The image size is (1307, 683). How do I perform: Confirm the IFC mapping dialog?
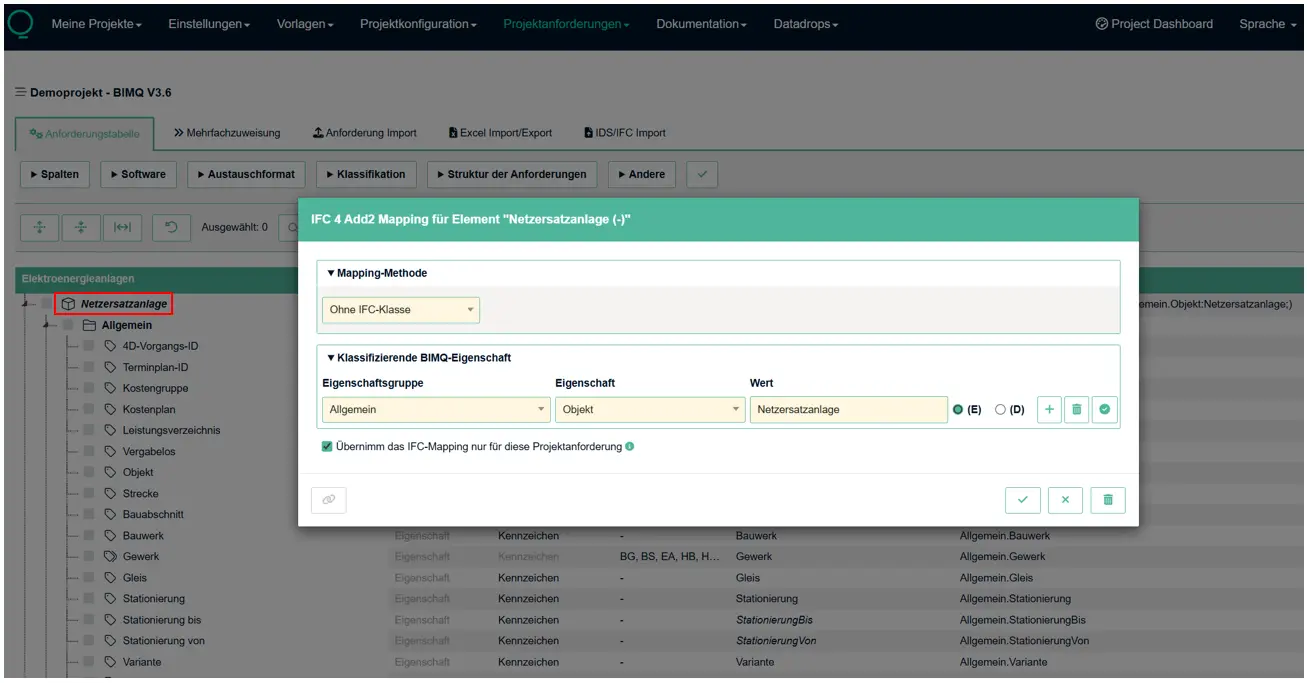coord(1022,500)
